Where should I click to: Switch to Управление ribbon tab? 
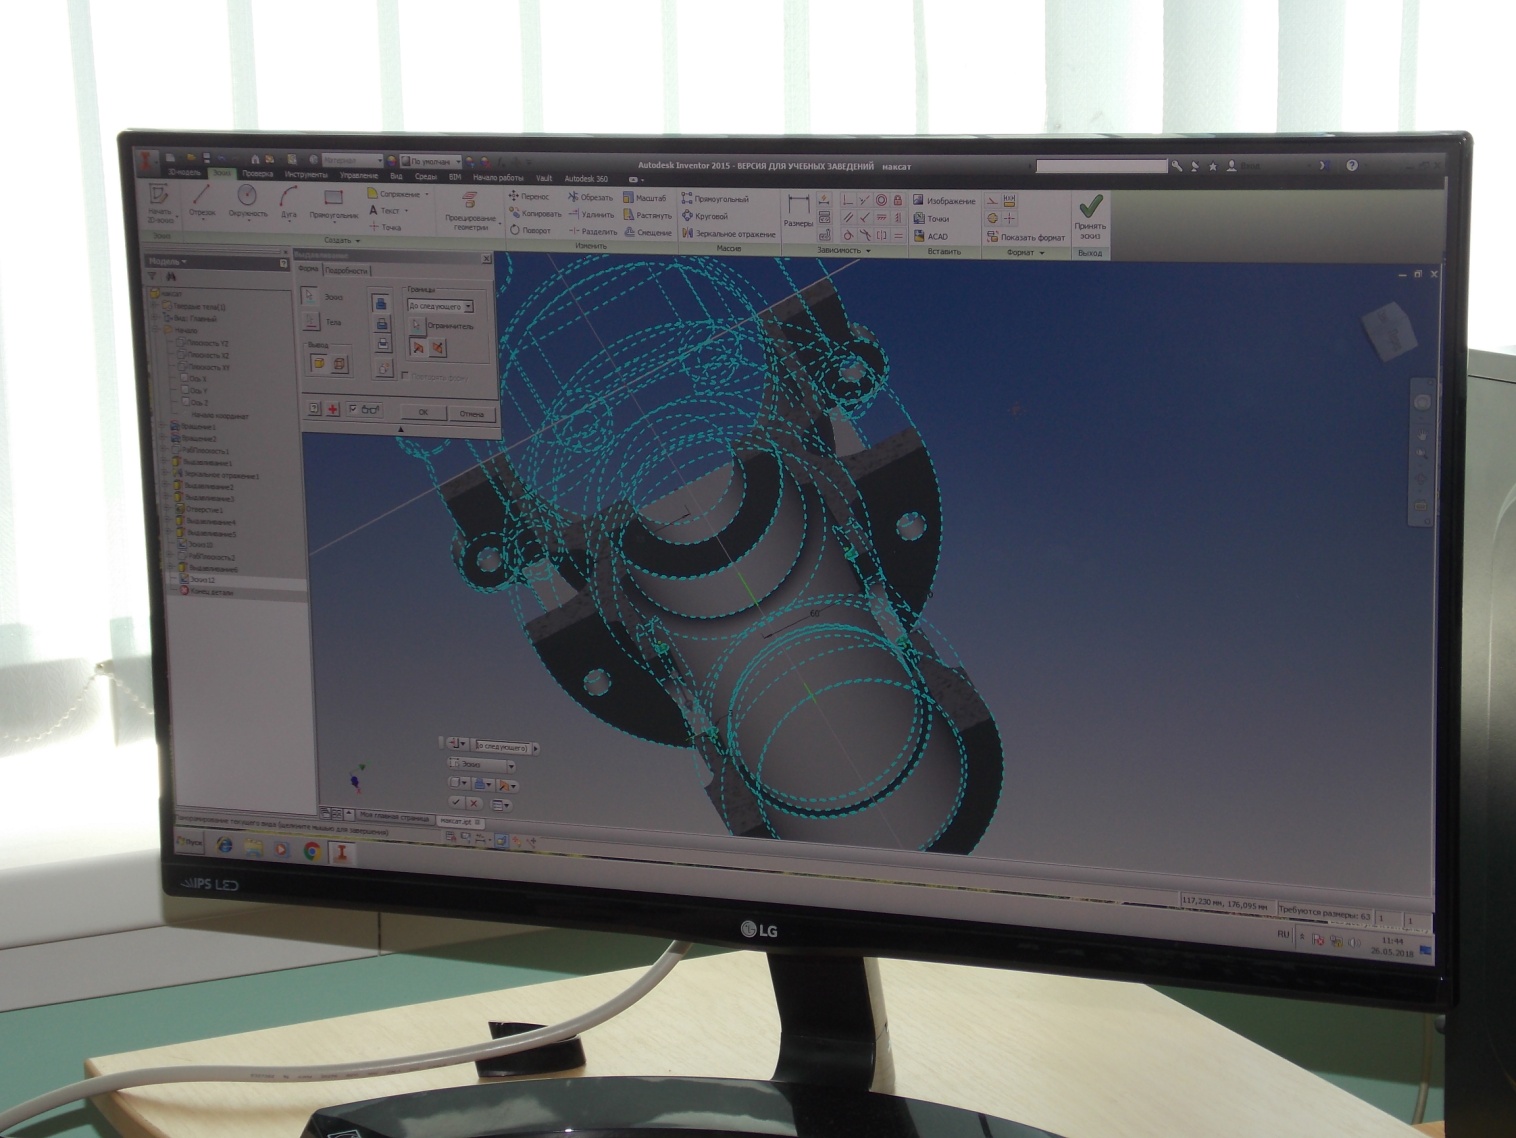click(x=358, y=176)
